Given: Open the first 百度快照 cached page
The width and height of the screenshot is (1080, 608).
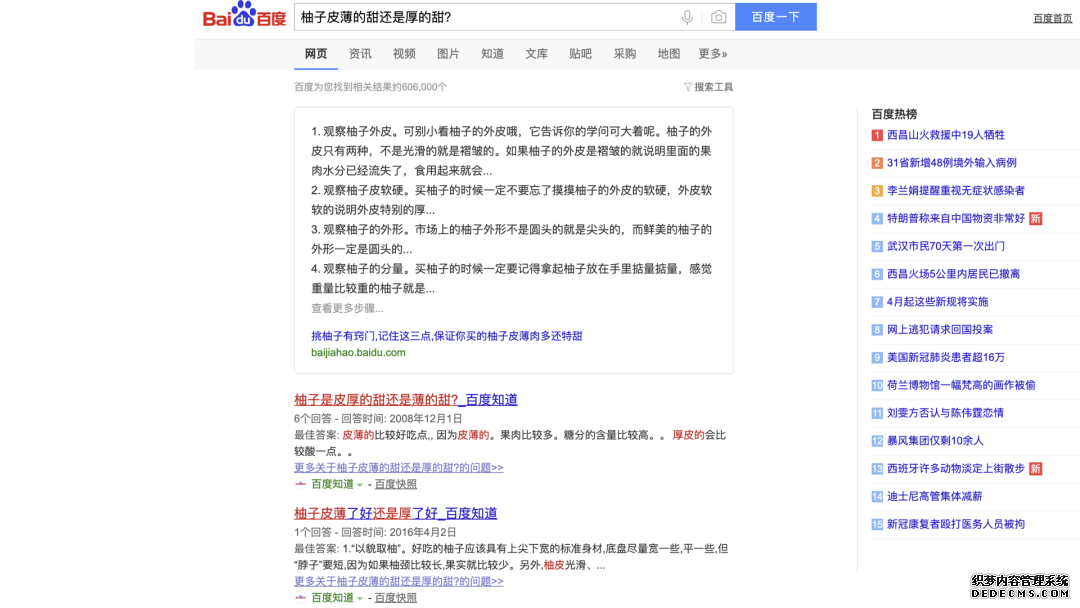Looking at the screenshot, I should [395, 484].
